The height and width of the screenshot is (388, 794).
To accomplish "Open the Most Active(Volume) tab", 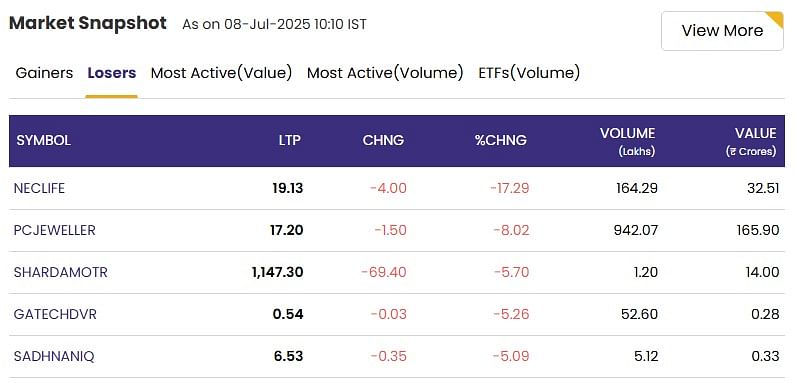I will click(385, 73).
